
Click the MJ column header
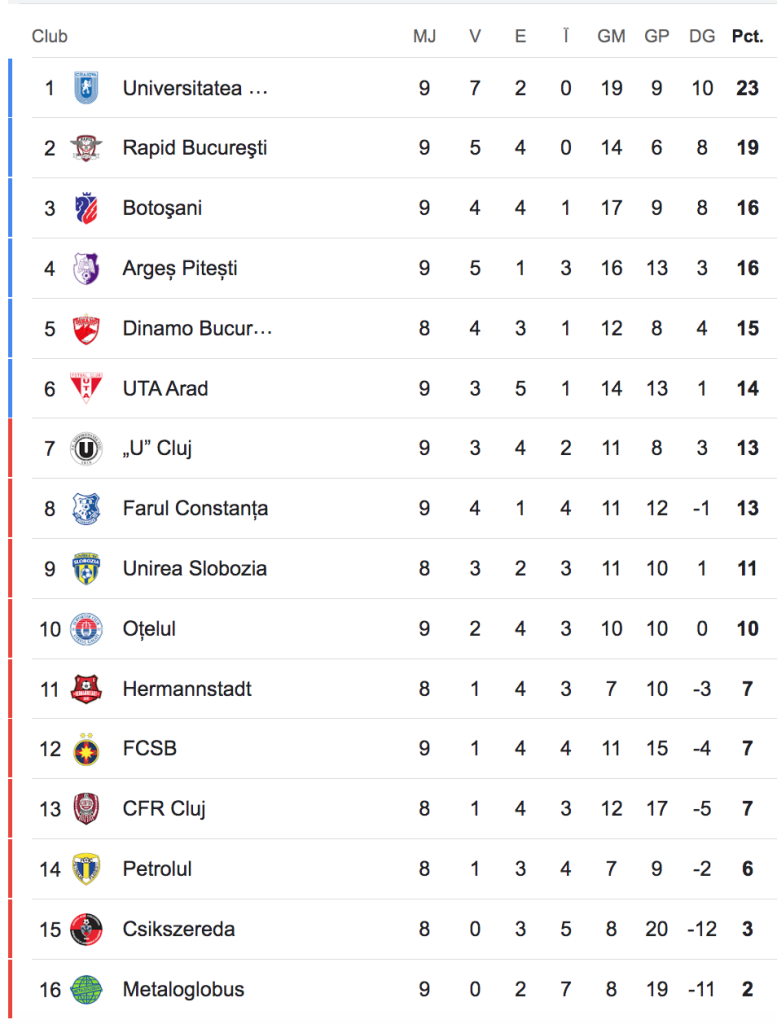coord(424,36)
